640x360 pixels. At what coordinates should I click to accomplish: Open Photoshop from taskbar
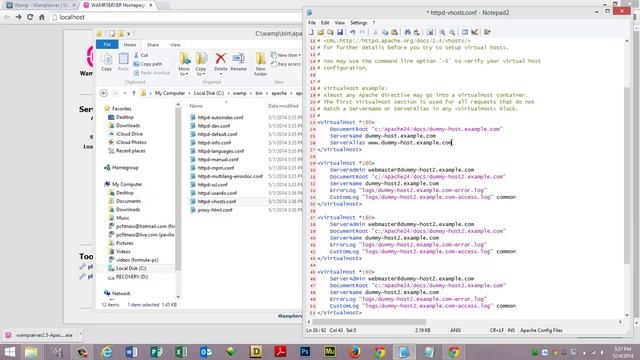[x=305, y=351]
